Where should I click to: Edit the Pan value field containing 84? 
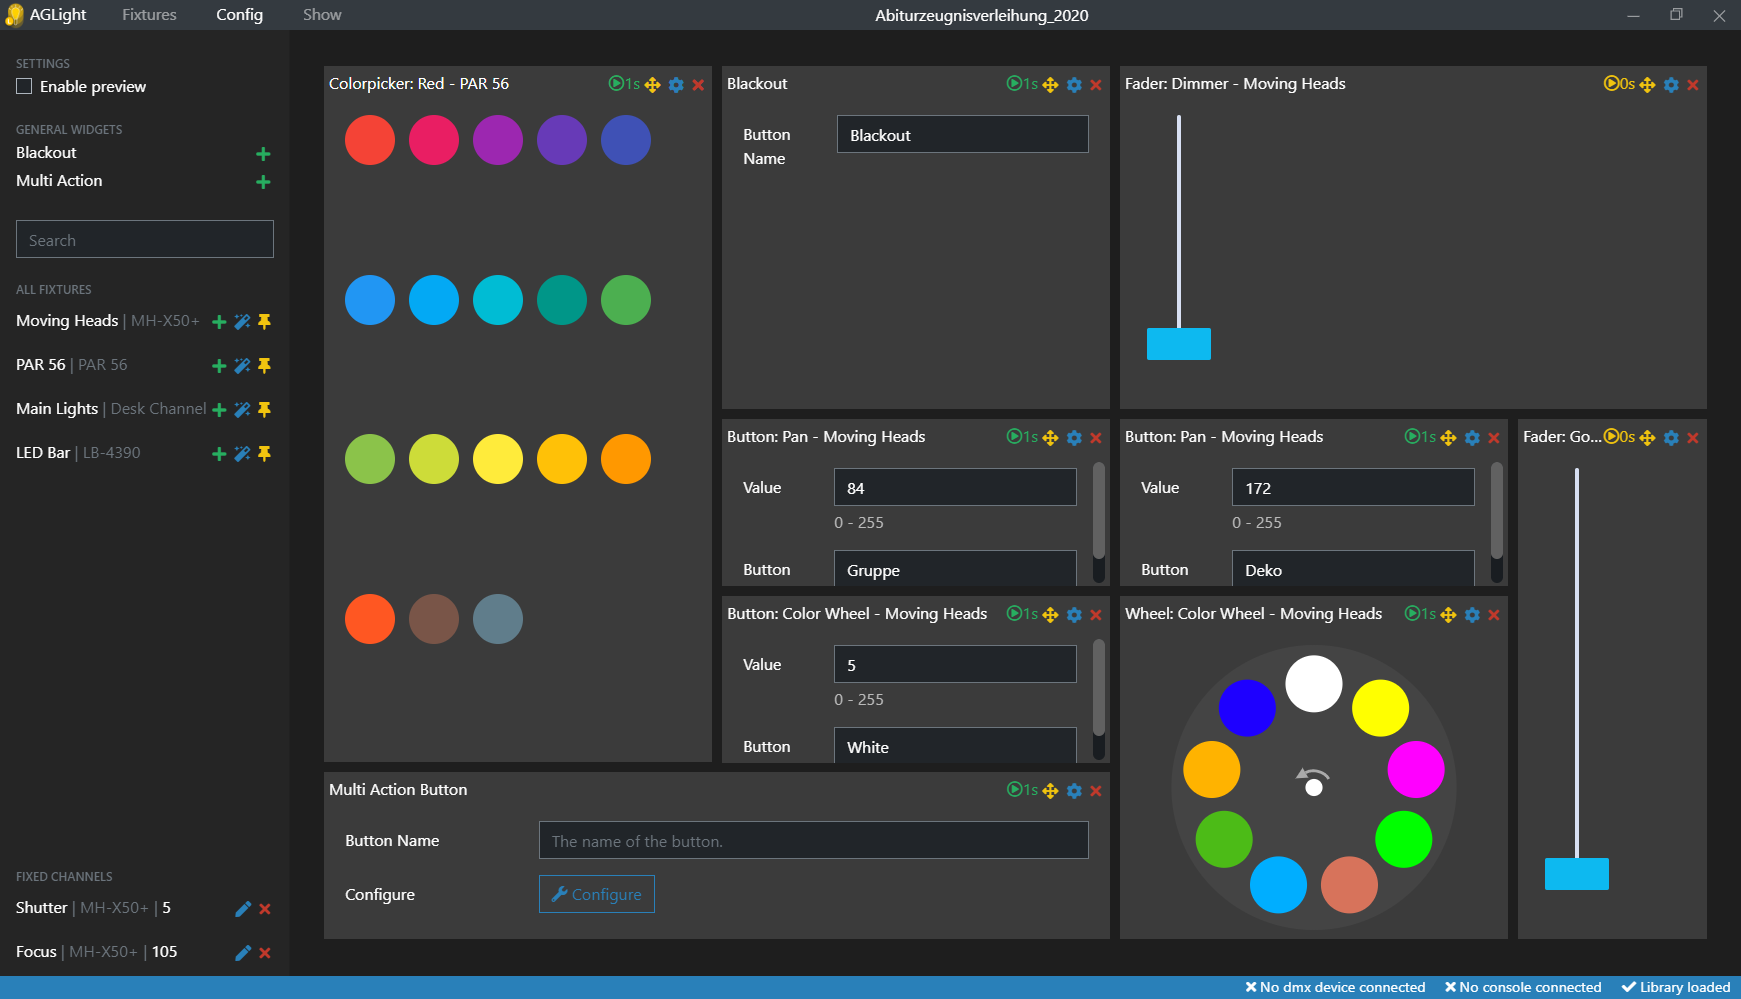click(955, 487)
